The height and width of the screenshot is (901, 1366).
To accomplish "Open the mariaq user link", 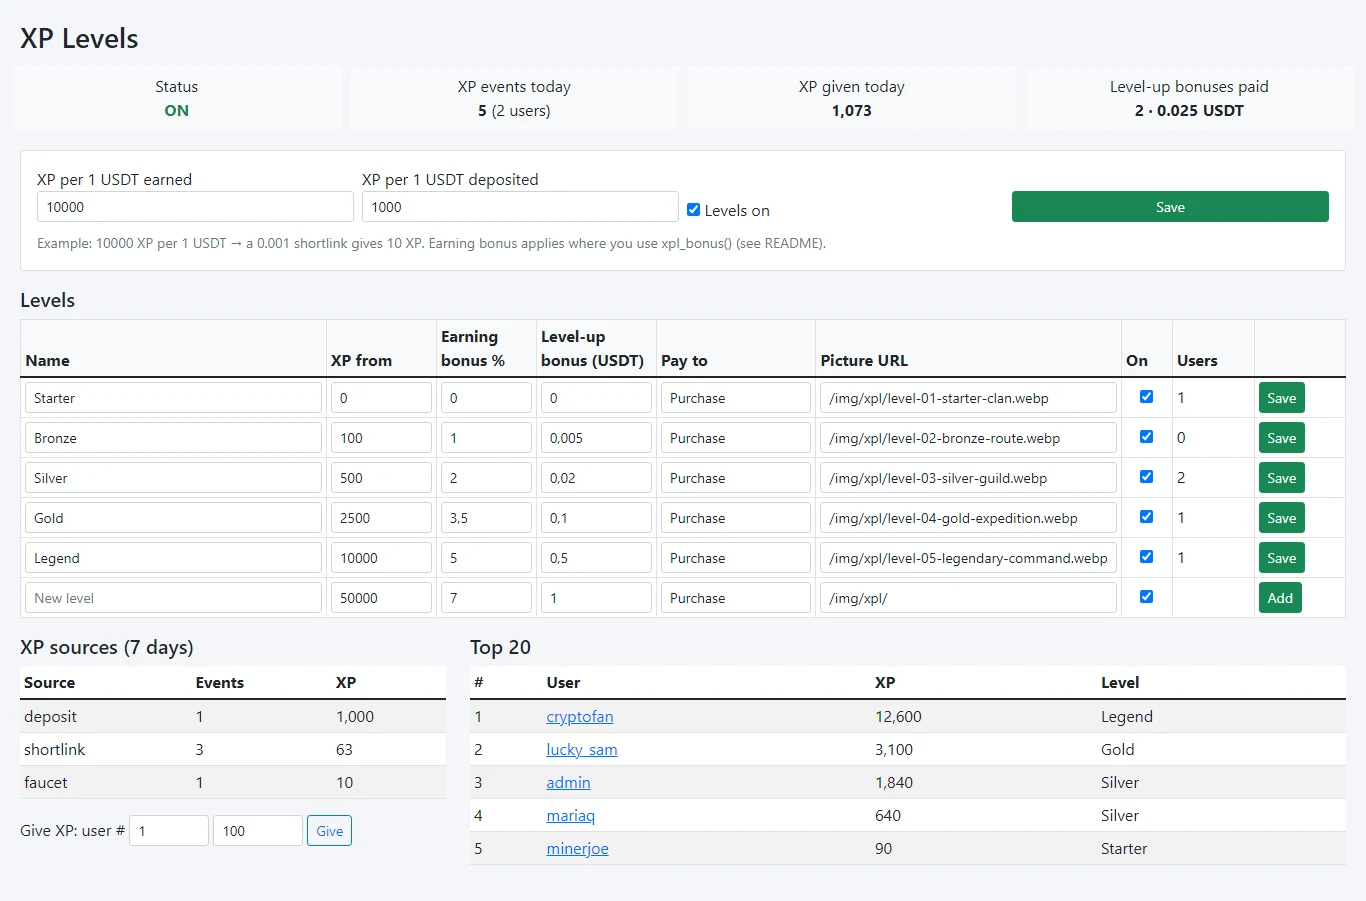I will coord(570,816).
